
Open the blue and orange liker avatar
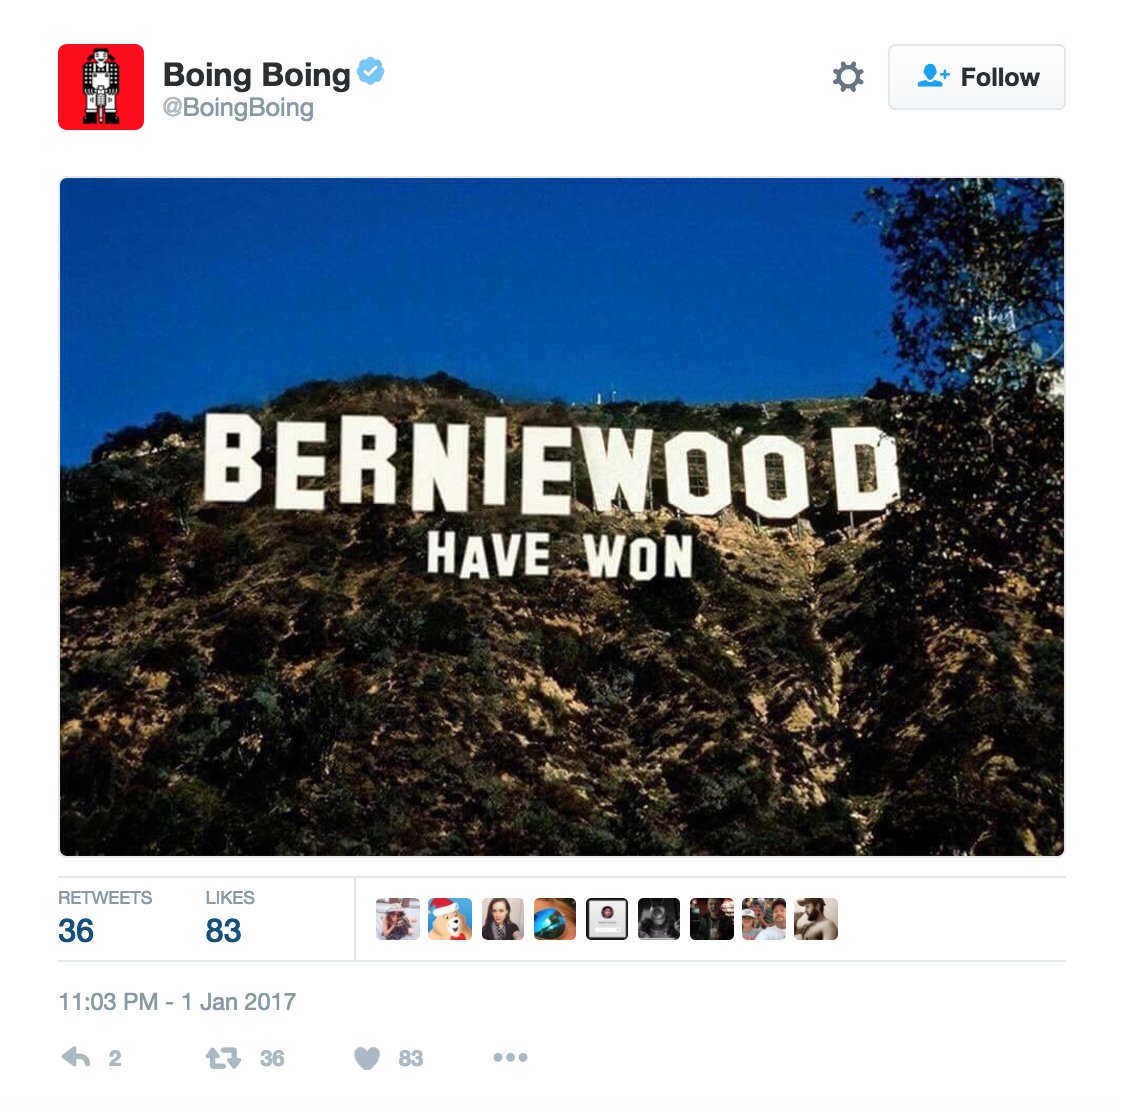(x=555, y=918)
